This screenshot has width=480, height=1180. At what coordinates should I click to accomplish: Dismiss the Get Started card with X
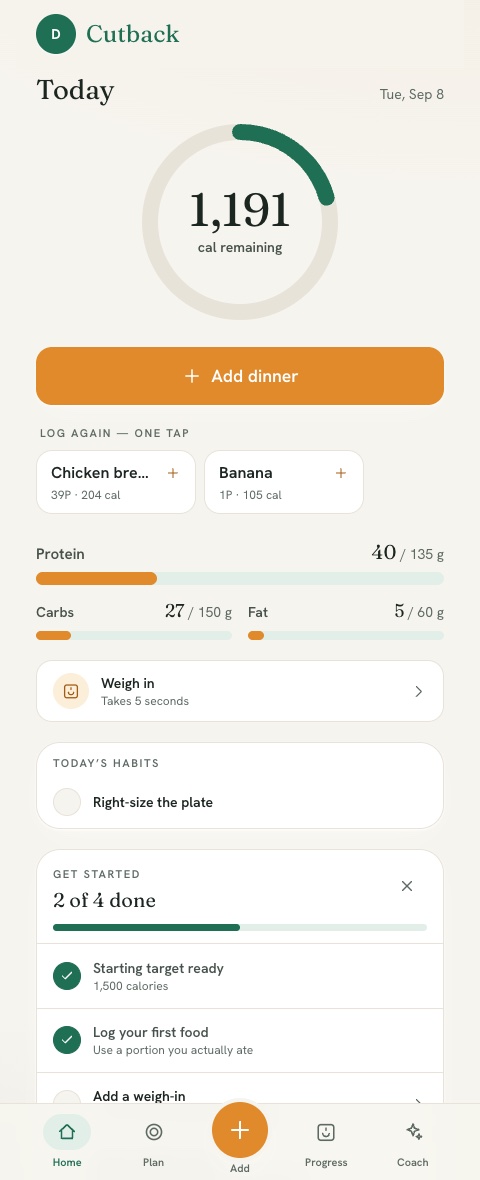click(407, 887)
